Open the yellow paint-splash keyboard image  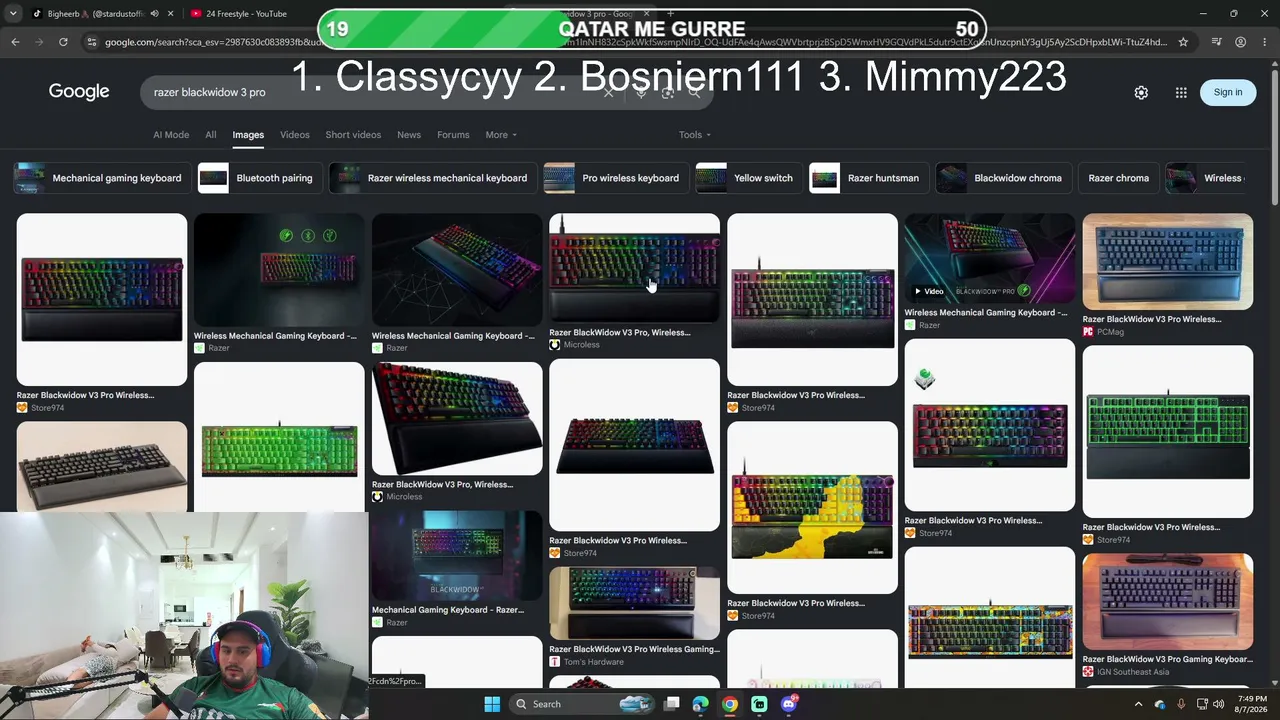pos(812,507)
